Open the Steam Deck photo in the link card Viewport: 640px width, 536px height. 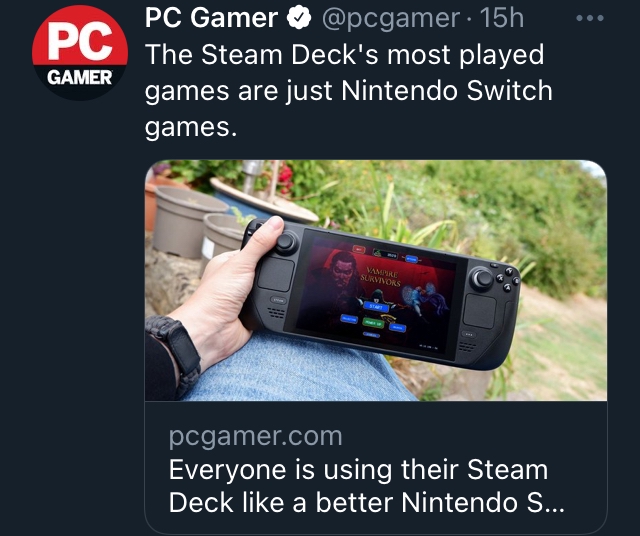coord(376,280)
